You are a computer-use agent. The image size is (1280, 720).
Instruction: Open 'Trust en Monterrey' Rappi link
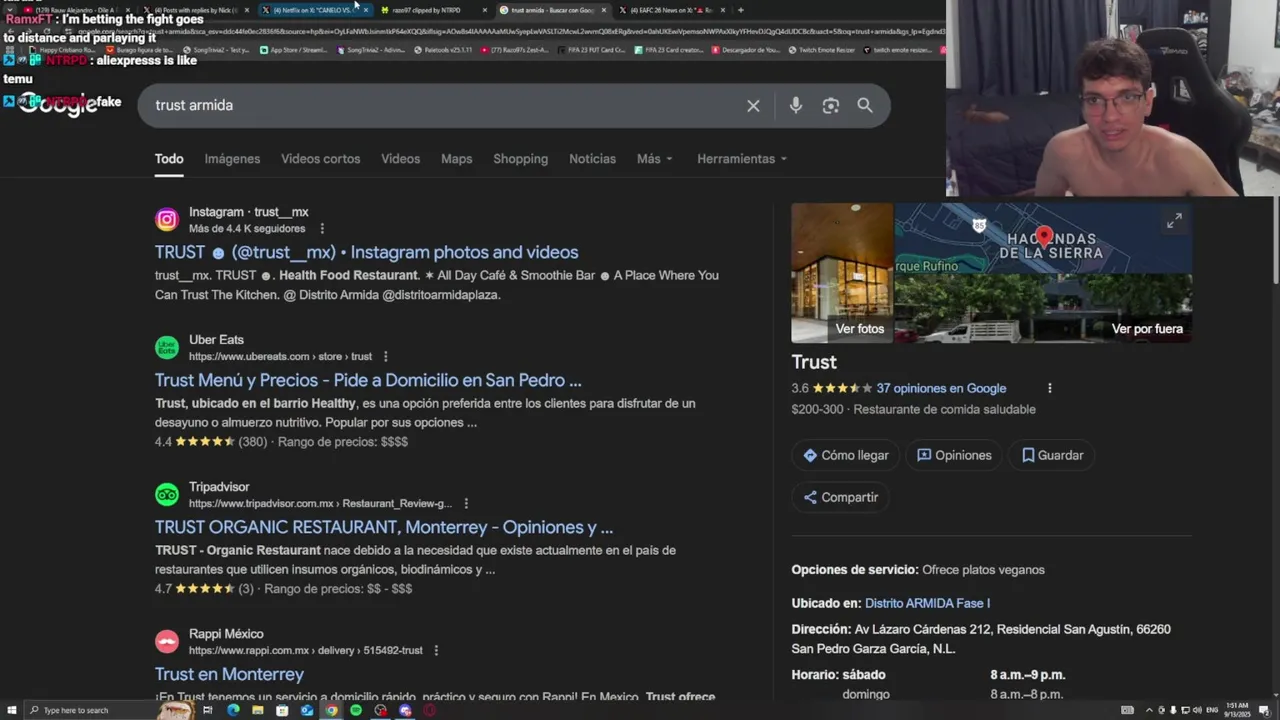tap(229, 674)
